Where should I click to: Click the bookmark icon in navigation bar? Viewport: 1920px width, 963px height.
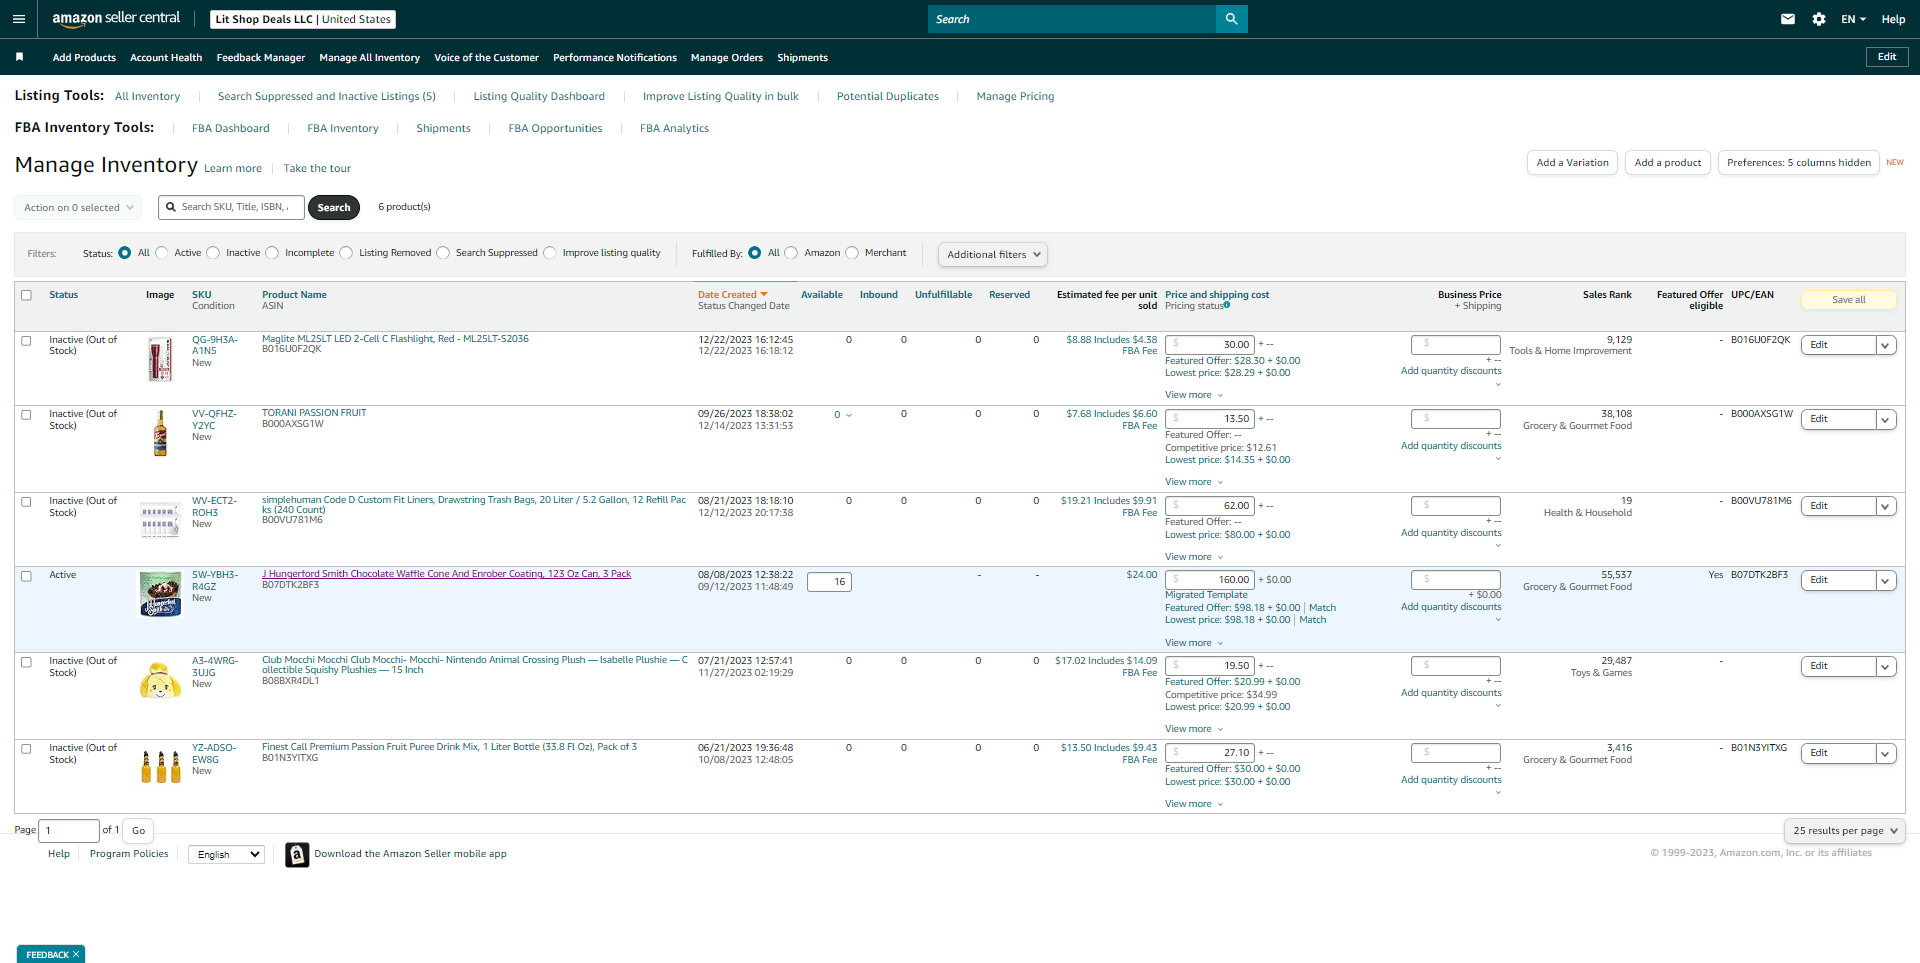(19, 57)
